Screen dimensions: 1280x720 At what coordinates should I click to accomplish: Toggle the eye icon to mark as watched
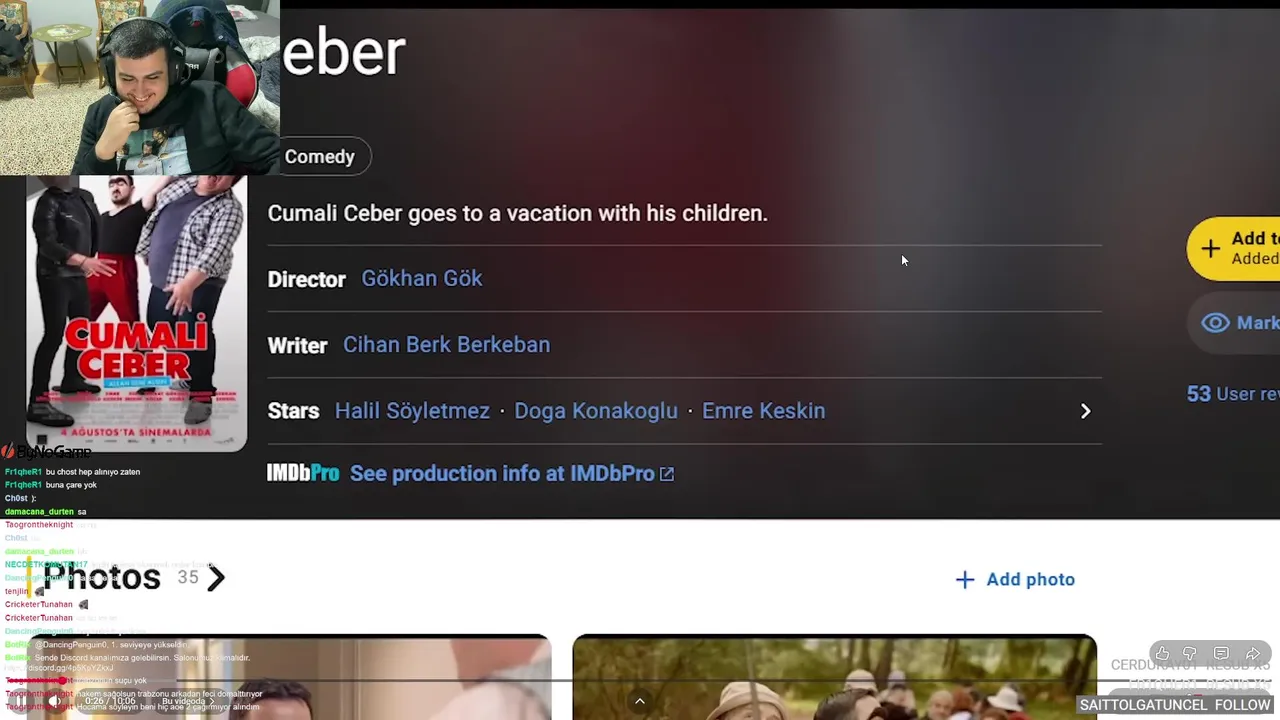tap(1215, 322)
